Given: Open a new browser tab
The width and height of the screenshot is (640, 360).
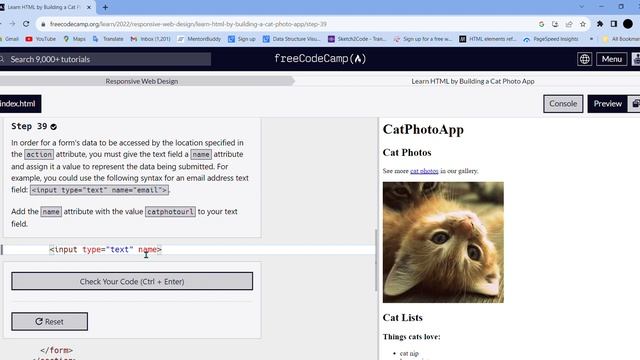Looking at the screenshot, I should click(105, 7).
